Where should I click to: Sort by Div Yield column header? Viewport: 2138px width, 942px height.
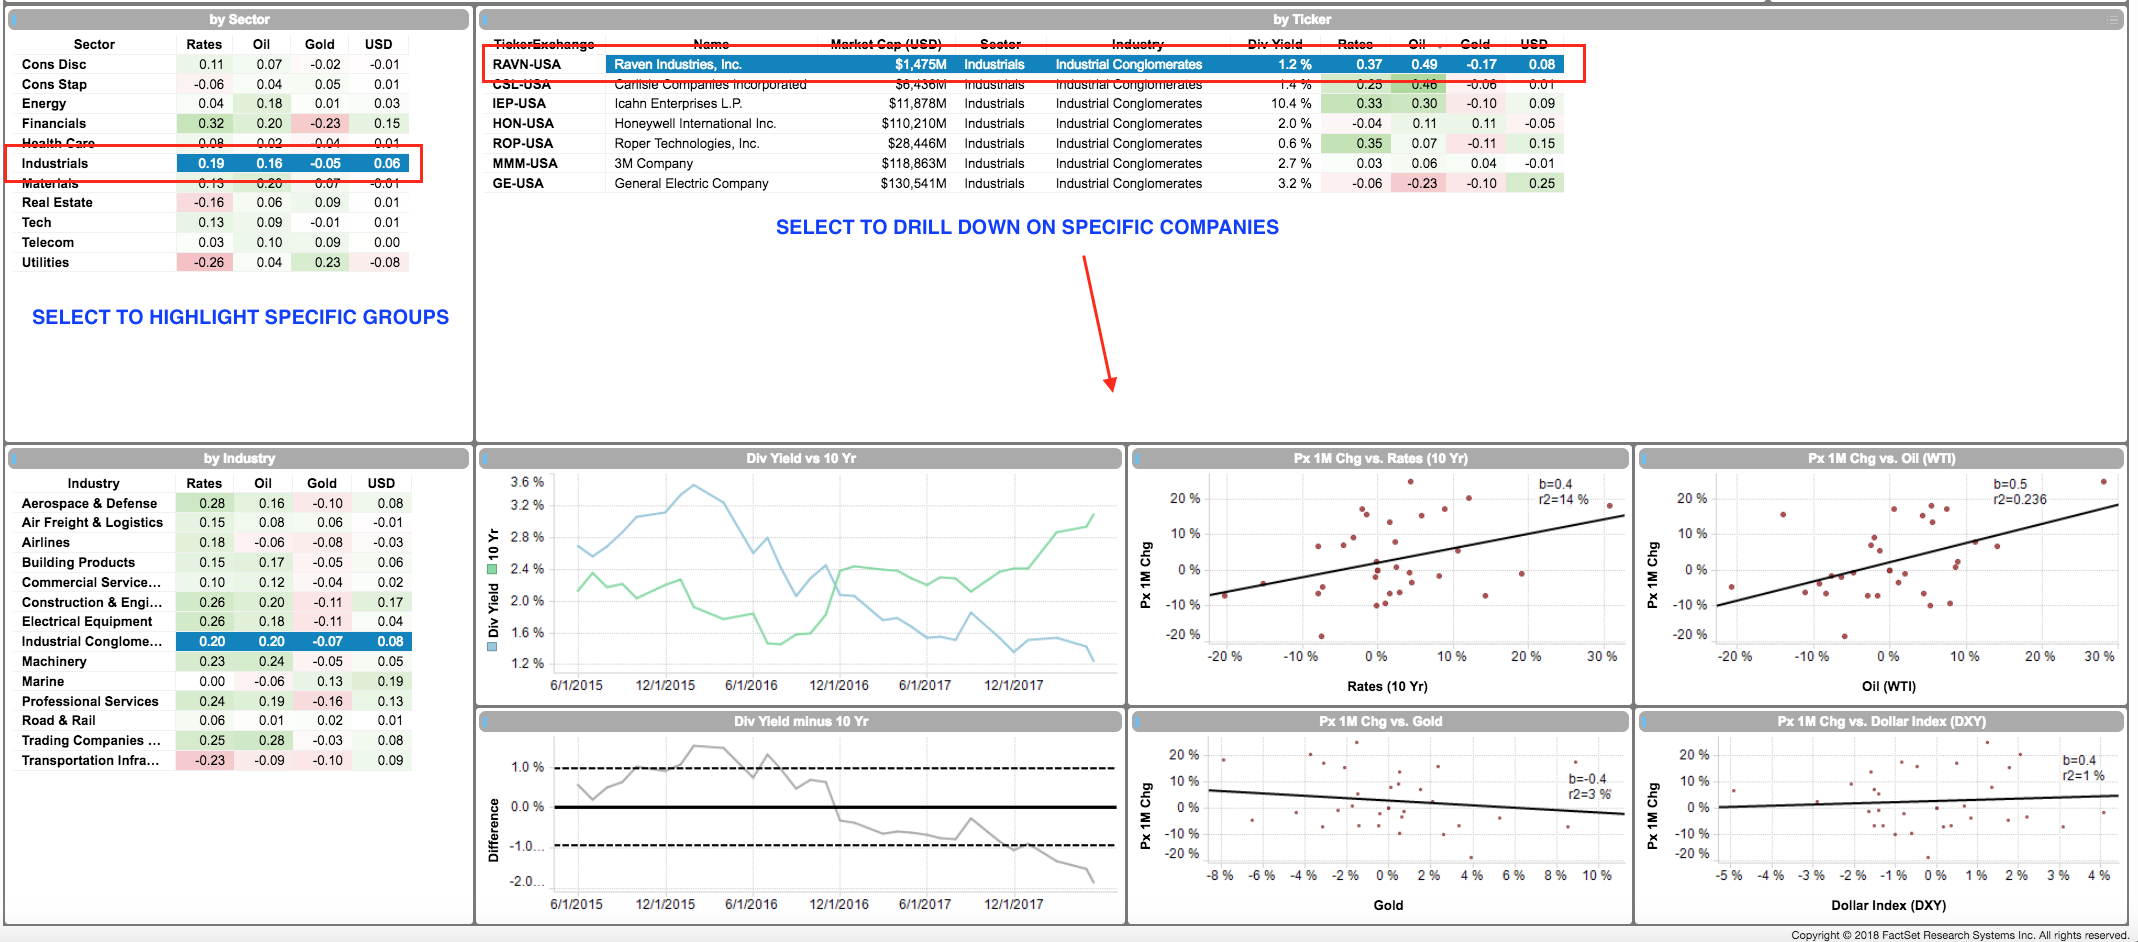coord(1275,44)
